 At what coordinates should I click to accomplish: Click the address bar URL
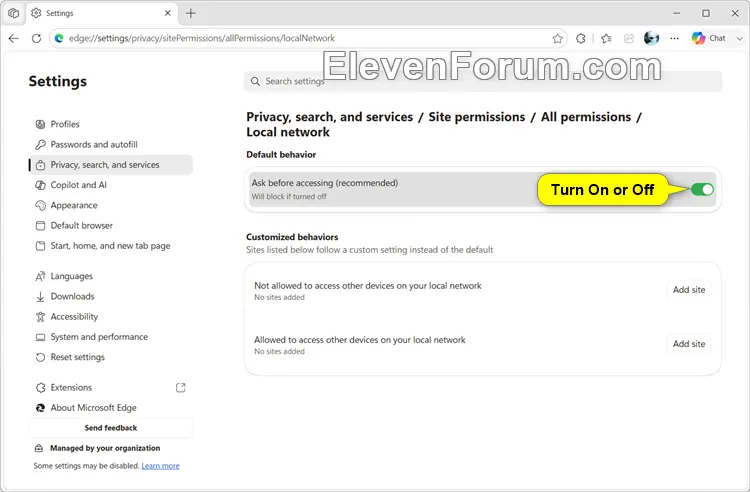tap(201, 38)
